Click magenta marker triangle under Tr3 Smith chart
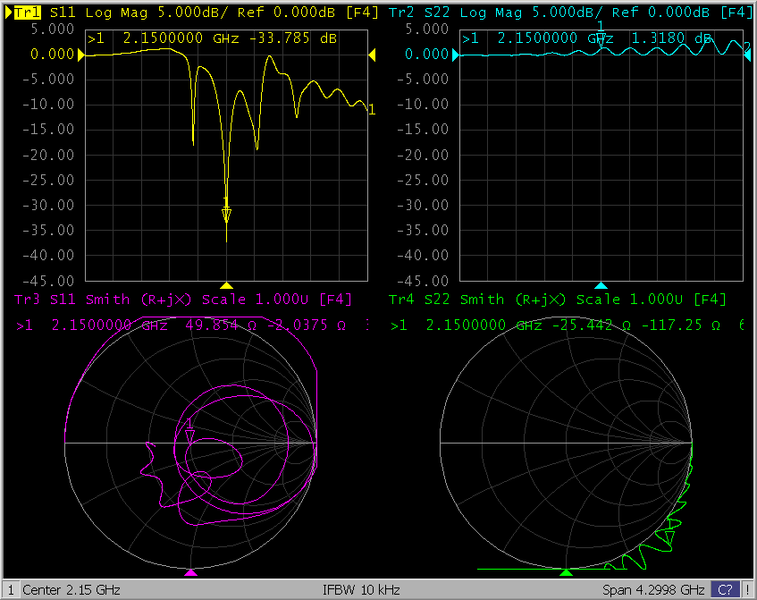The height and width of the screenshot is (600, 757). tap(192, 573)
